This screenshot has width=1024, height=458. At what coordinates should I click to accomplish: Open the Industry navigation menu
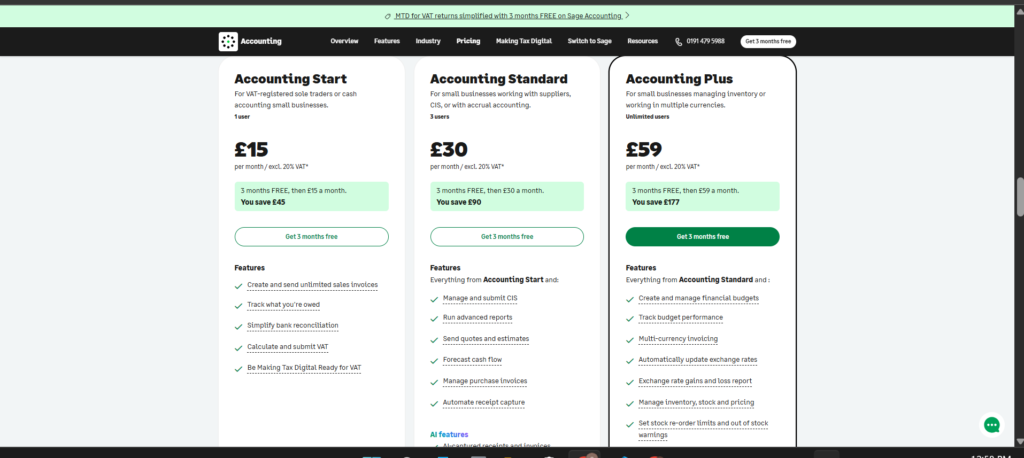pos(428,41)
